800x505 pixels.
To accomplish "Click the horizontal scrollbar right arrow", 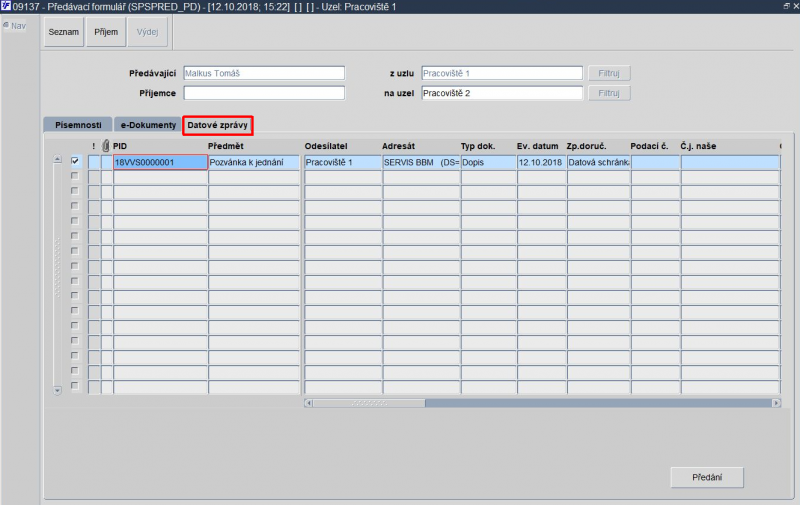I will (x=776, y=403).
